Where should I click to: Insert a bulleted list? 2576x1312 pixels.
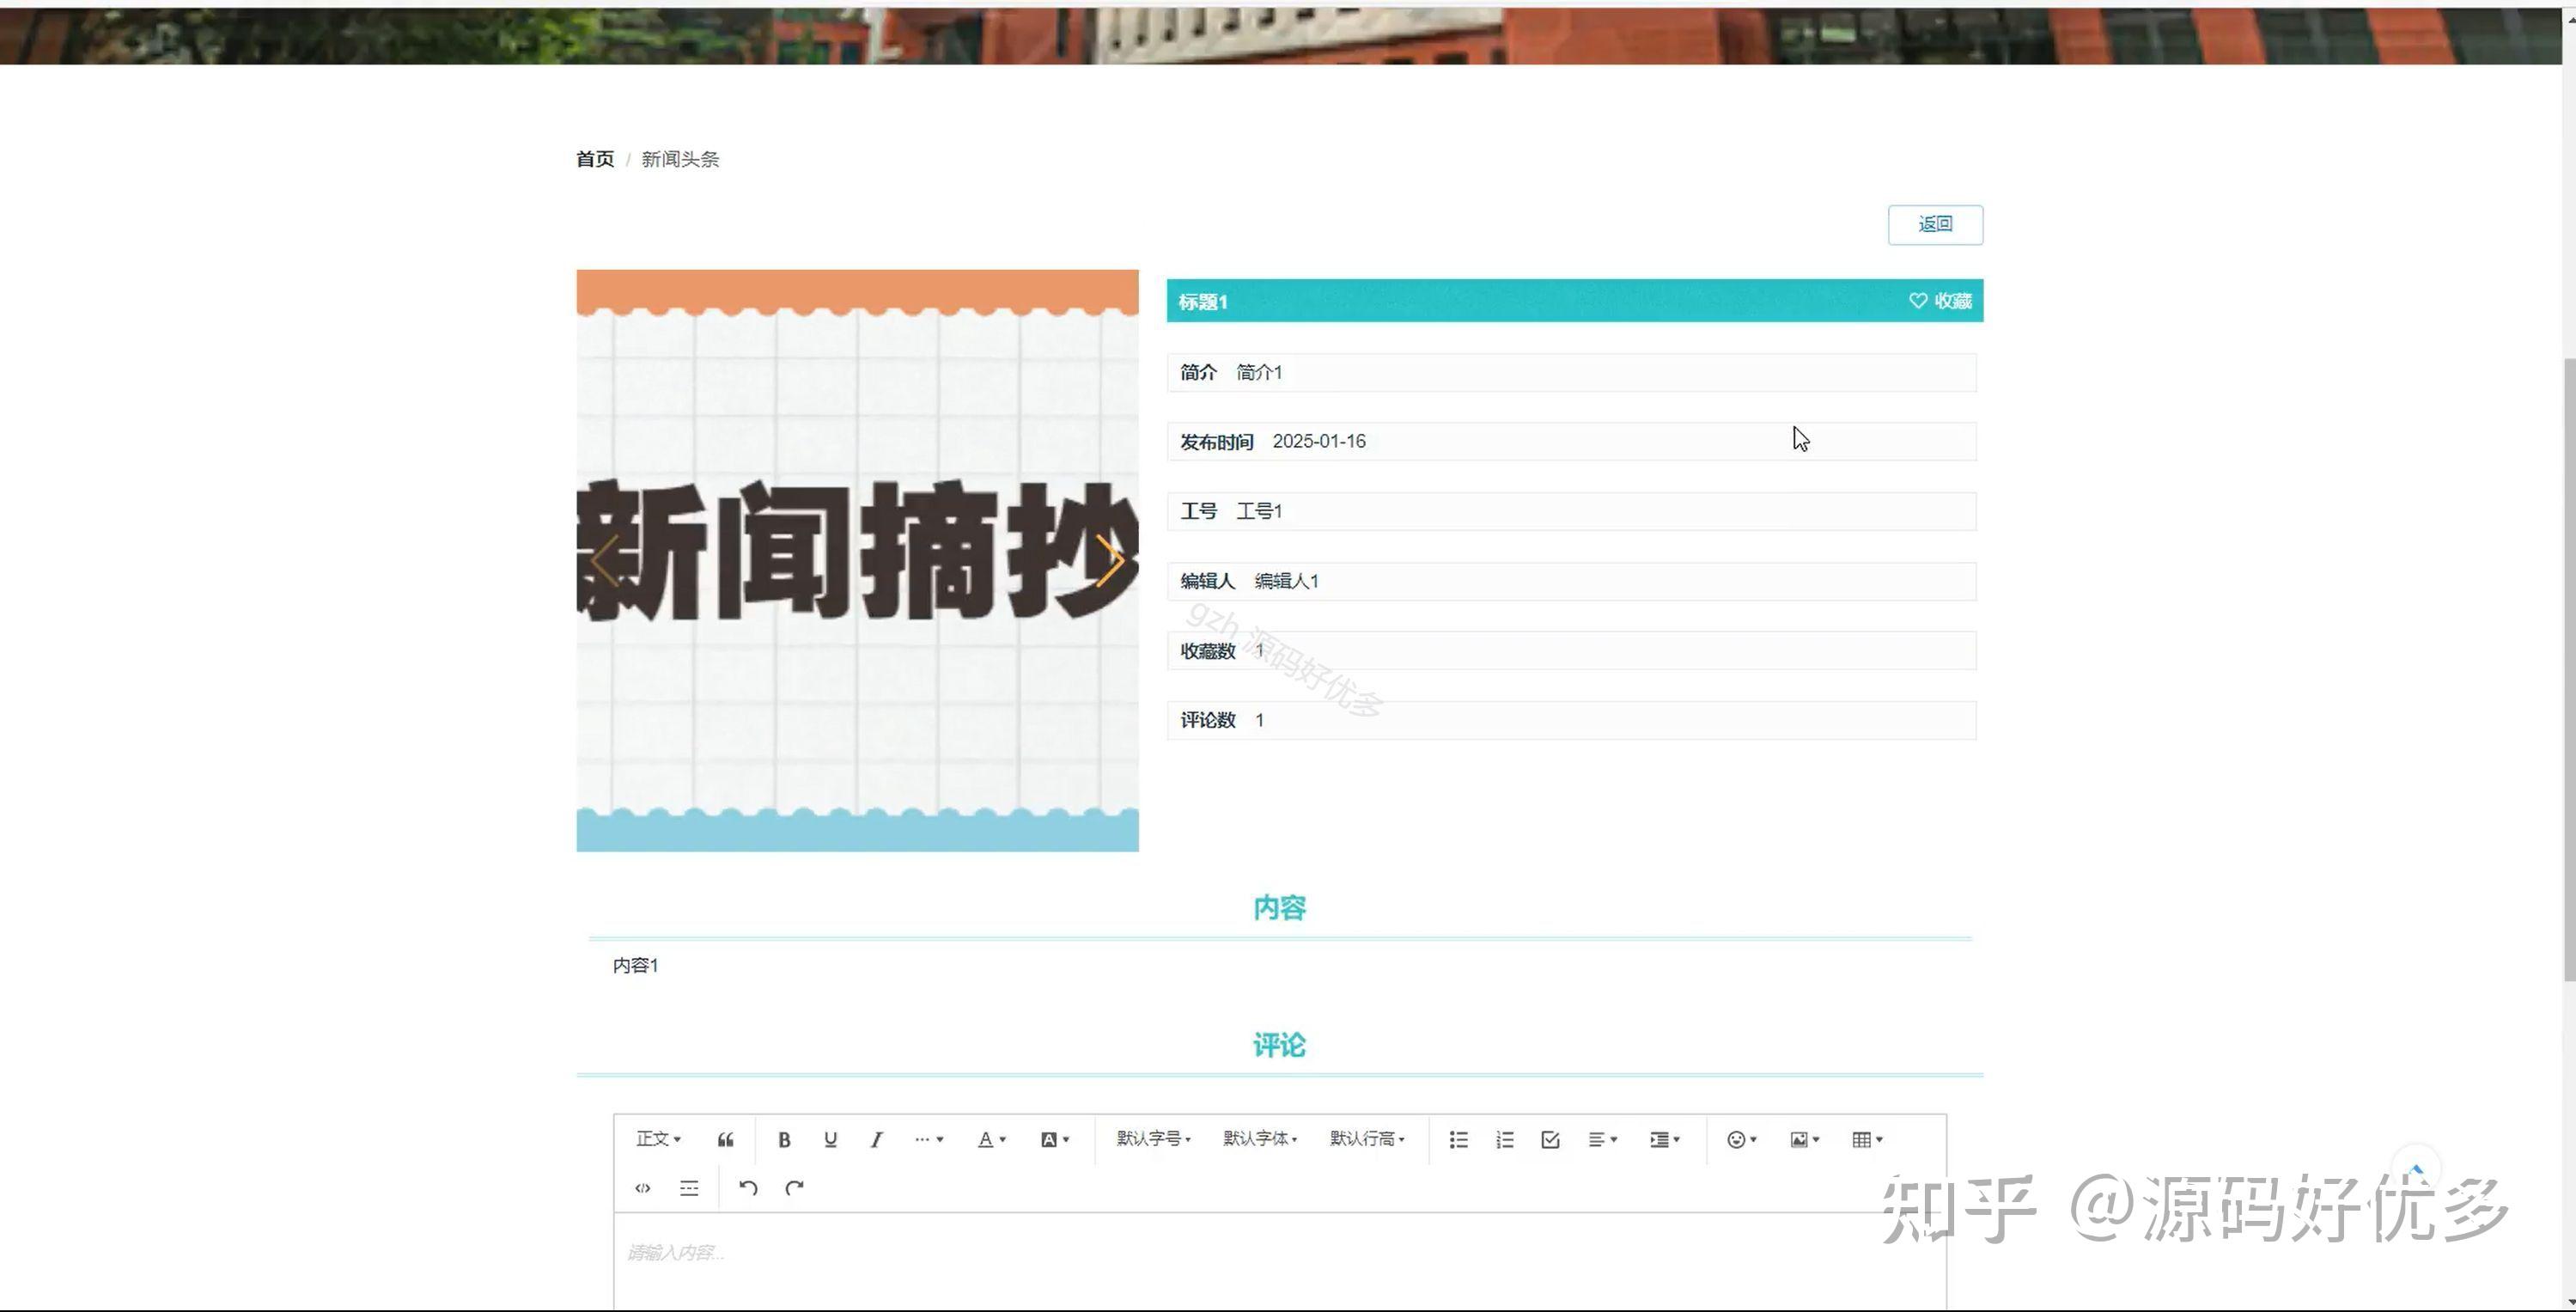[1459, 1139]
